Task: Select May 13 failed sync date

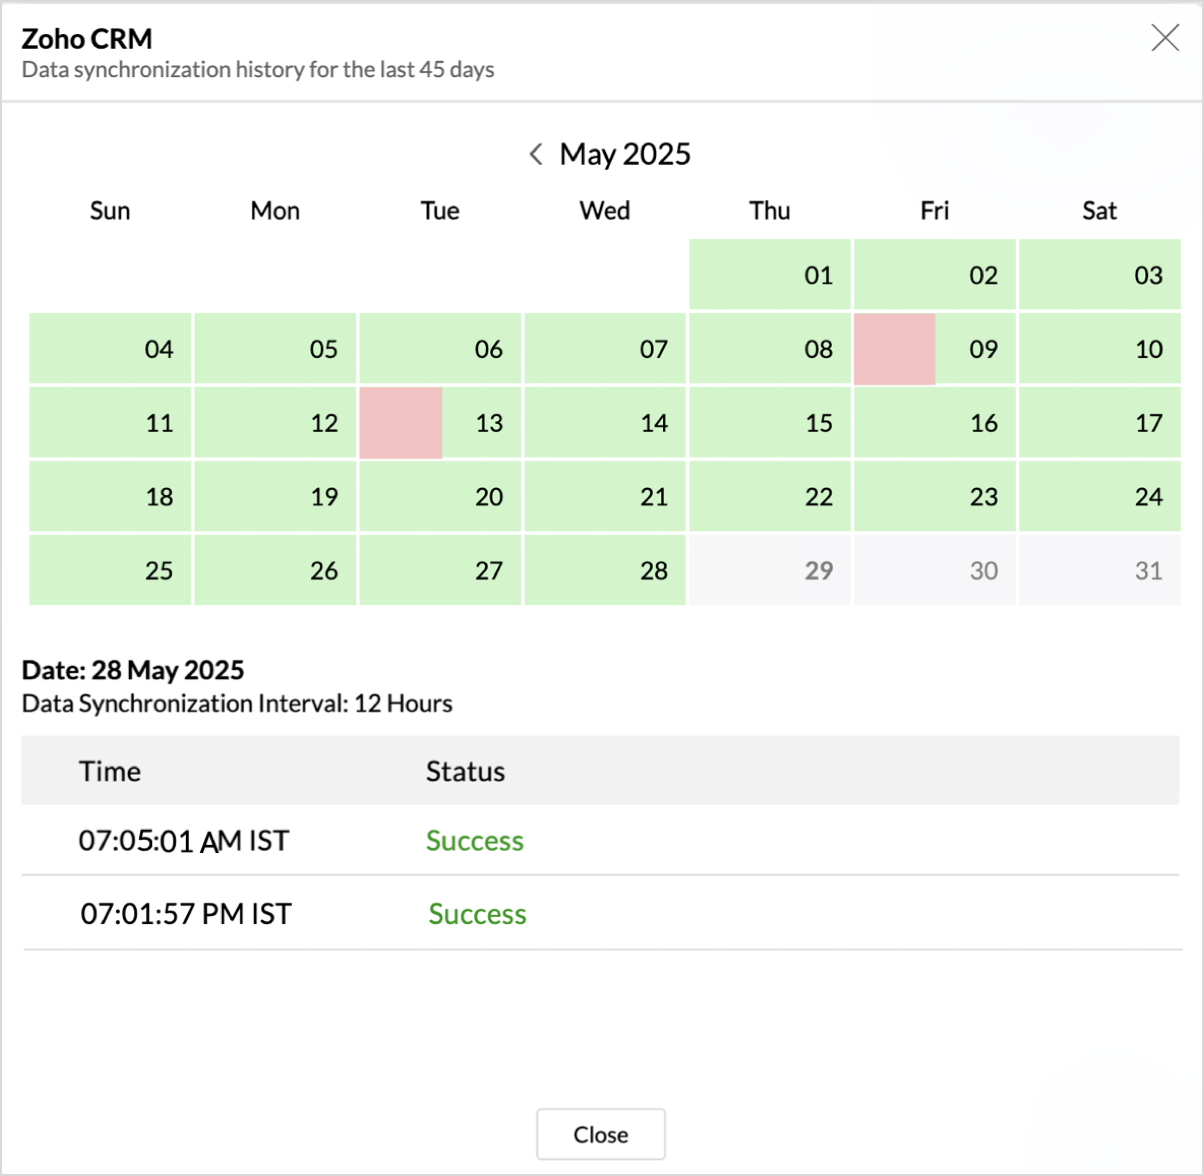Action: click(440, 423)
